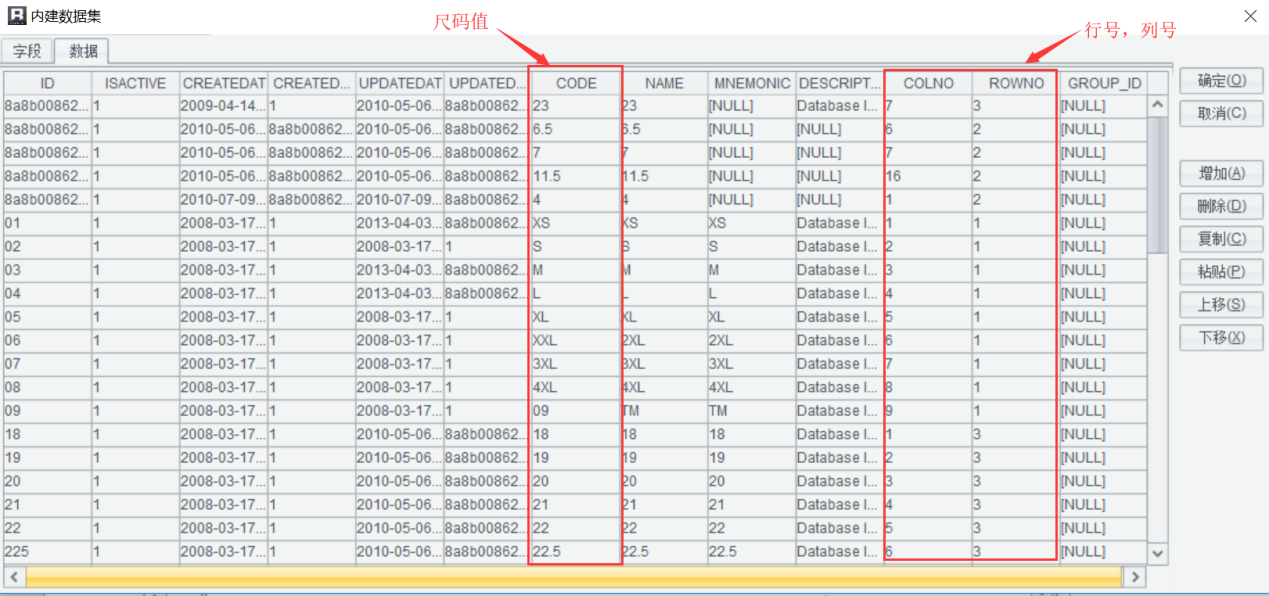The height and width of the screenshot is (596, 1269).
Task: Add a row with 增加(A)
Action: 1222,173
